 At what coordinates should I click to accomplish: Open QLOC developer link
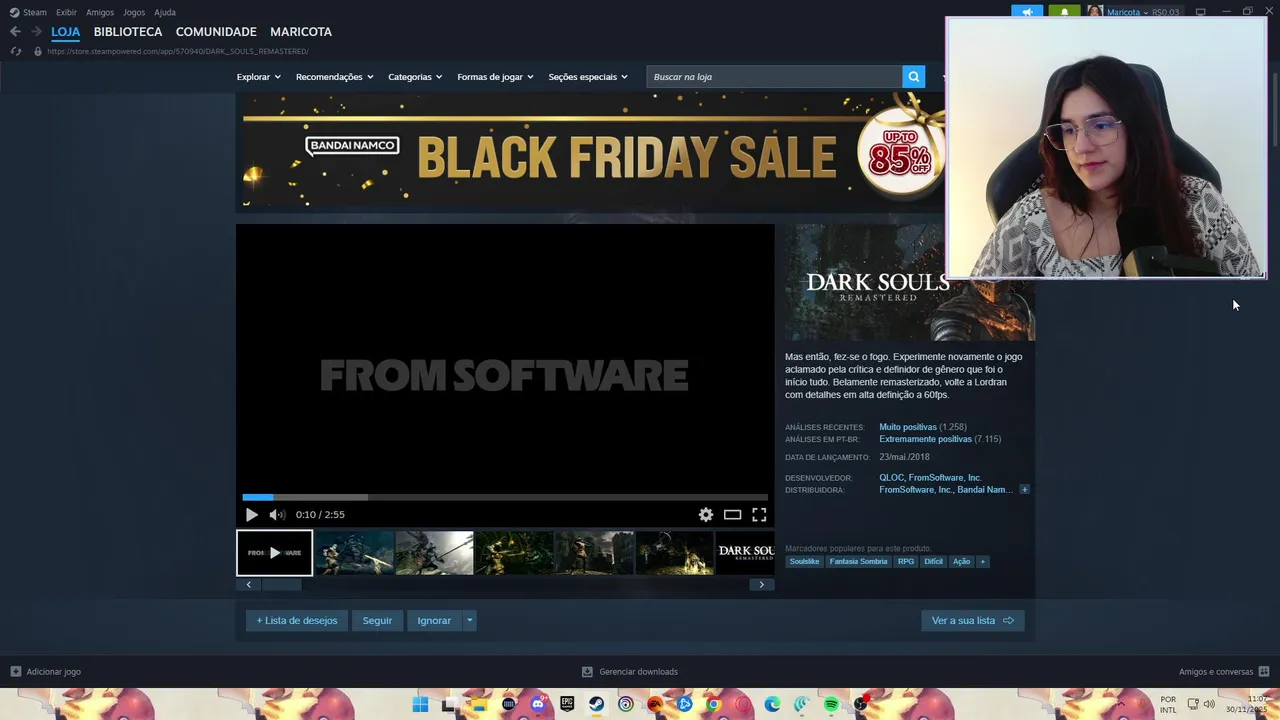(x=891, y=478)
